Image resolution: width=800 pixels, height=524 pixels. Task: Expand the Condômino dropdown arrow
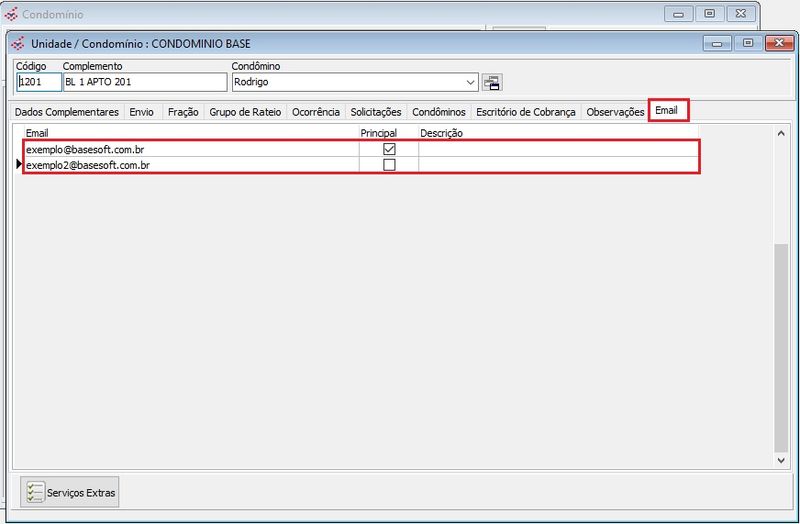471,82
